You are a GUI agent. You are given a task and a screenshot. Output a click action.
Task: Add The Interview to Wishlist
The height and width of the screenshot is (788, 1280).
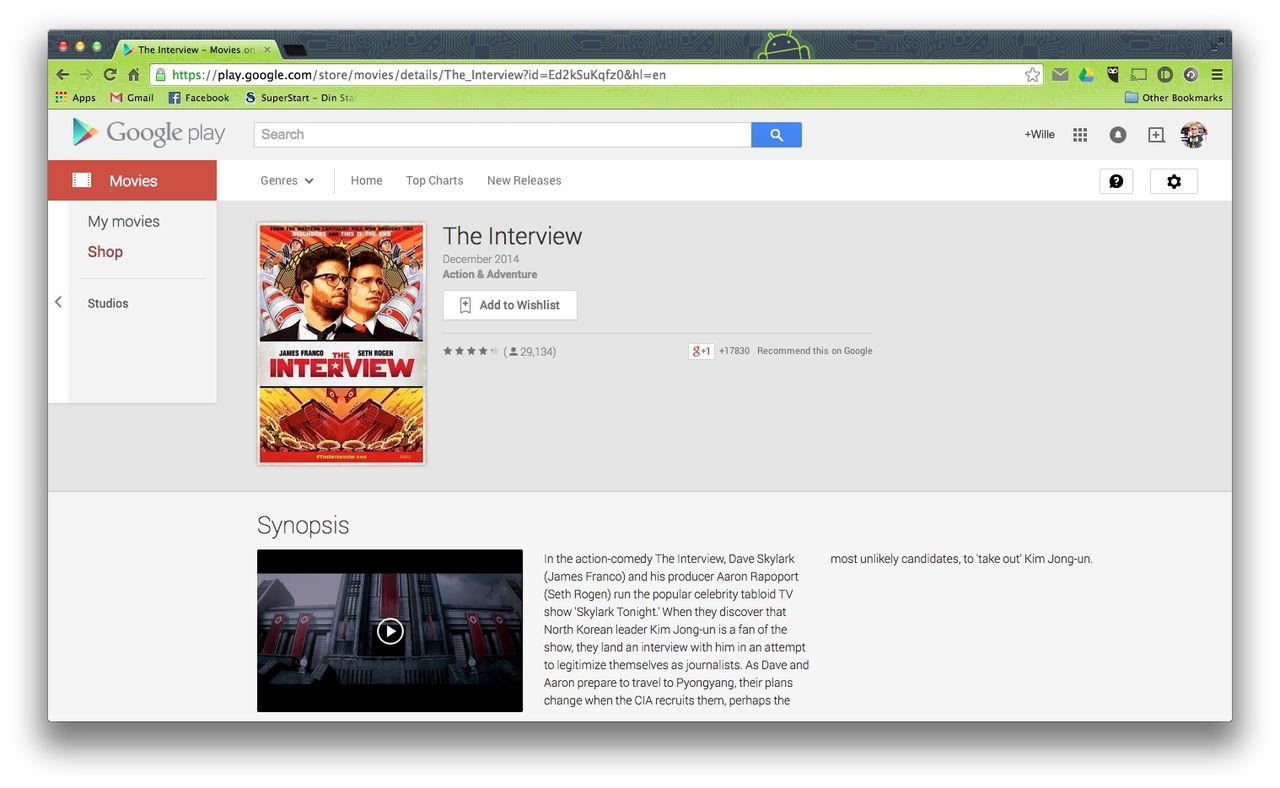click(x=510, y=305)
